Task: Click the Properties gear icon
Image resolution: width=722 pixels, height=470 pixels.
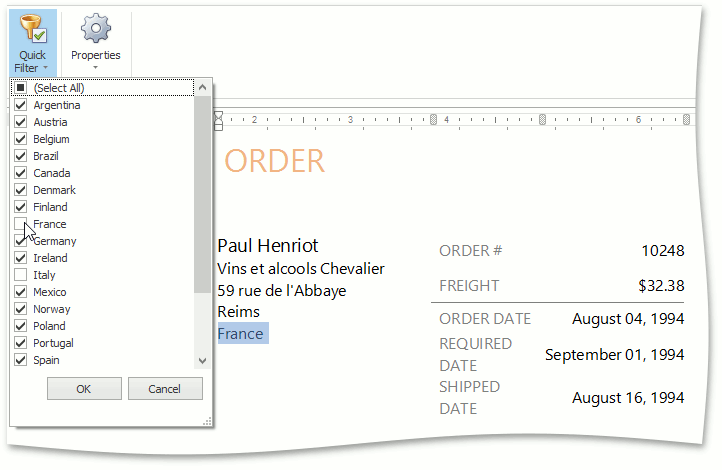Action: tap(95, 27)
